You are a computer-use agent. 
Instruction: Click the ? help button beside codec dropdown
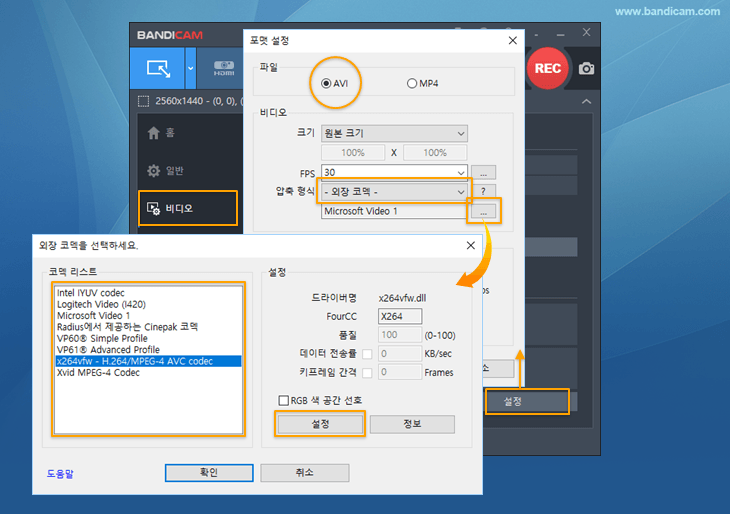click(x=483, y=191)
